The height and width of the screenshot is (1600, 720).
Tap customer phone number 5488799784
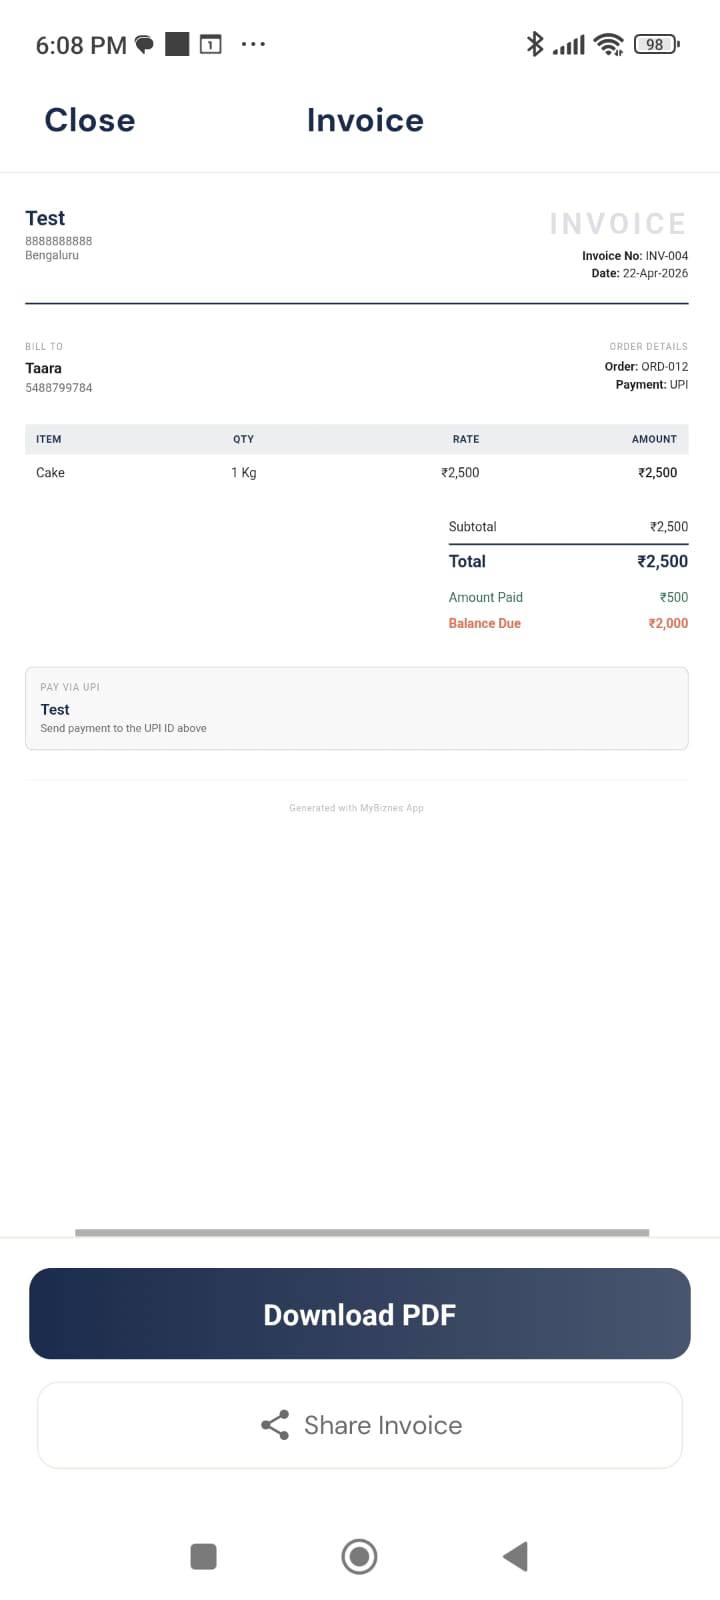[58, 387]
